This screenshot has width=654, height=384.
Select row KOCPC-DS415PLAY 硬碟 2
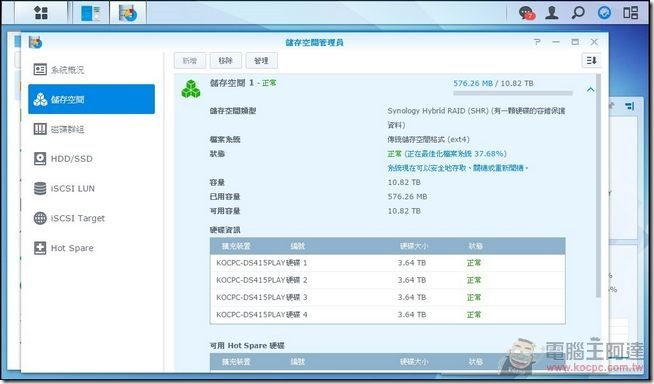387,280
